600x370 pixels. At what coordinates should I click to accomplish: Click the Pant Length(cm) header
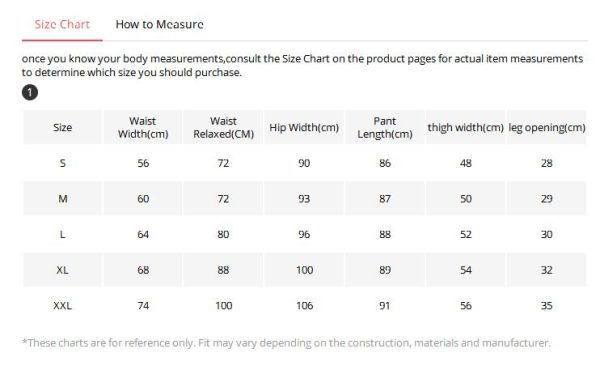(385, 127)
